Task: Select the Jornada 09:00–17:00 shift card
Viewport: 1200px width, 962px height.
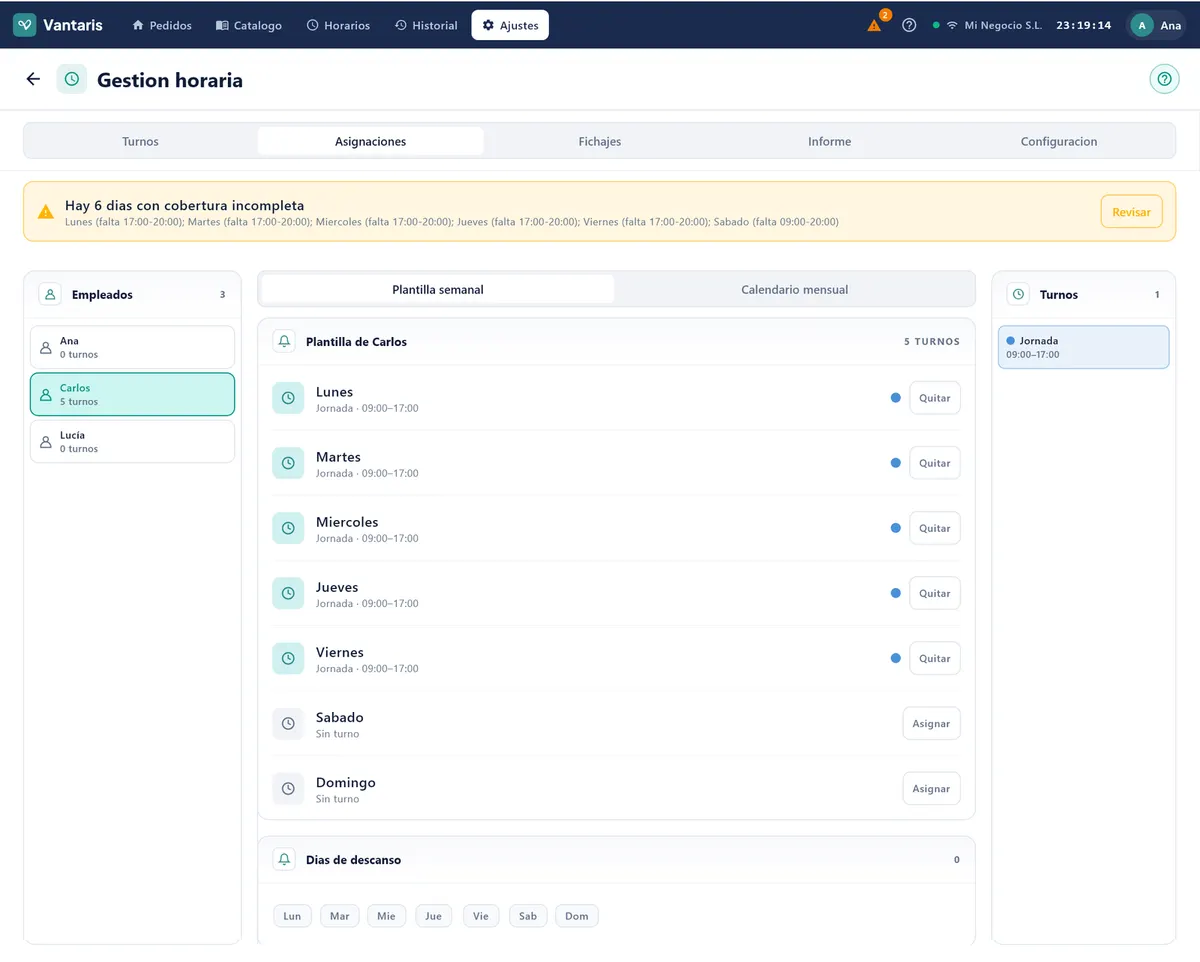Action: point(1083,347)
